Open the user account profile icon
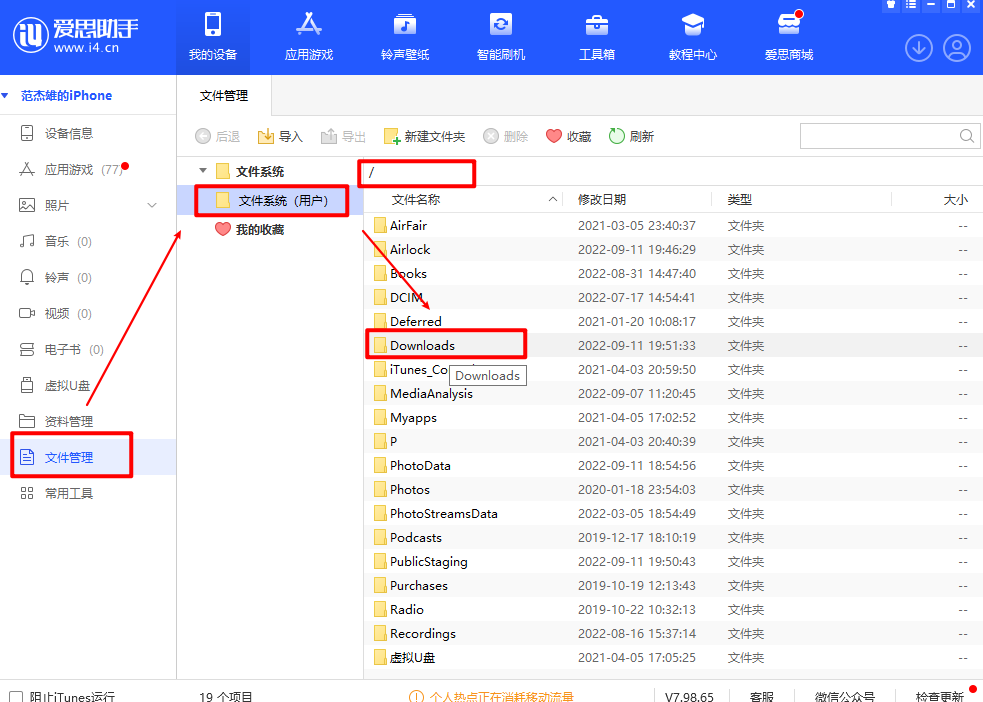 (x=957, y=48)
